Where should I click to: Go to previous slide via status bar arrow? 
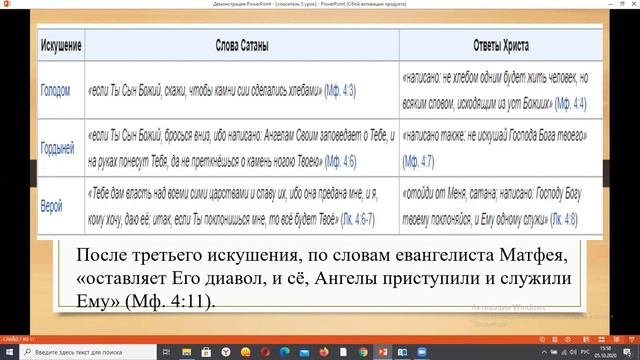(x=542, y=339)
